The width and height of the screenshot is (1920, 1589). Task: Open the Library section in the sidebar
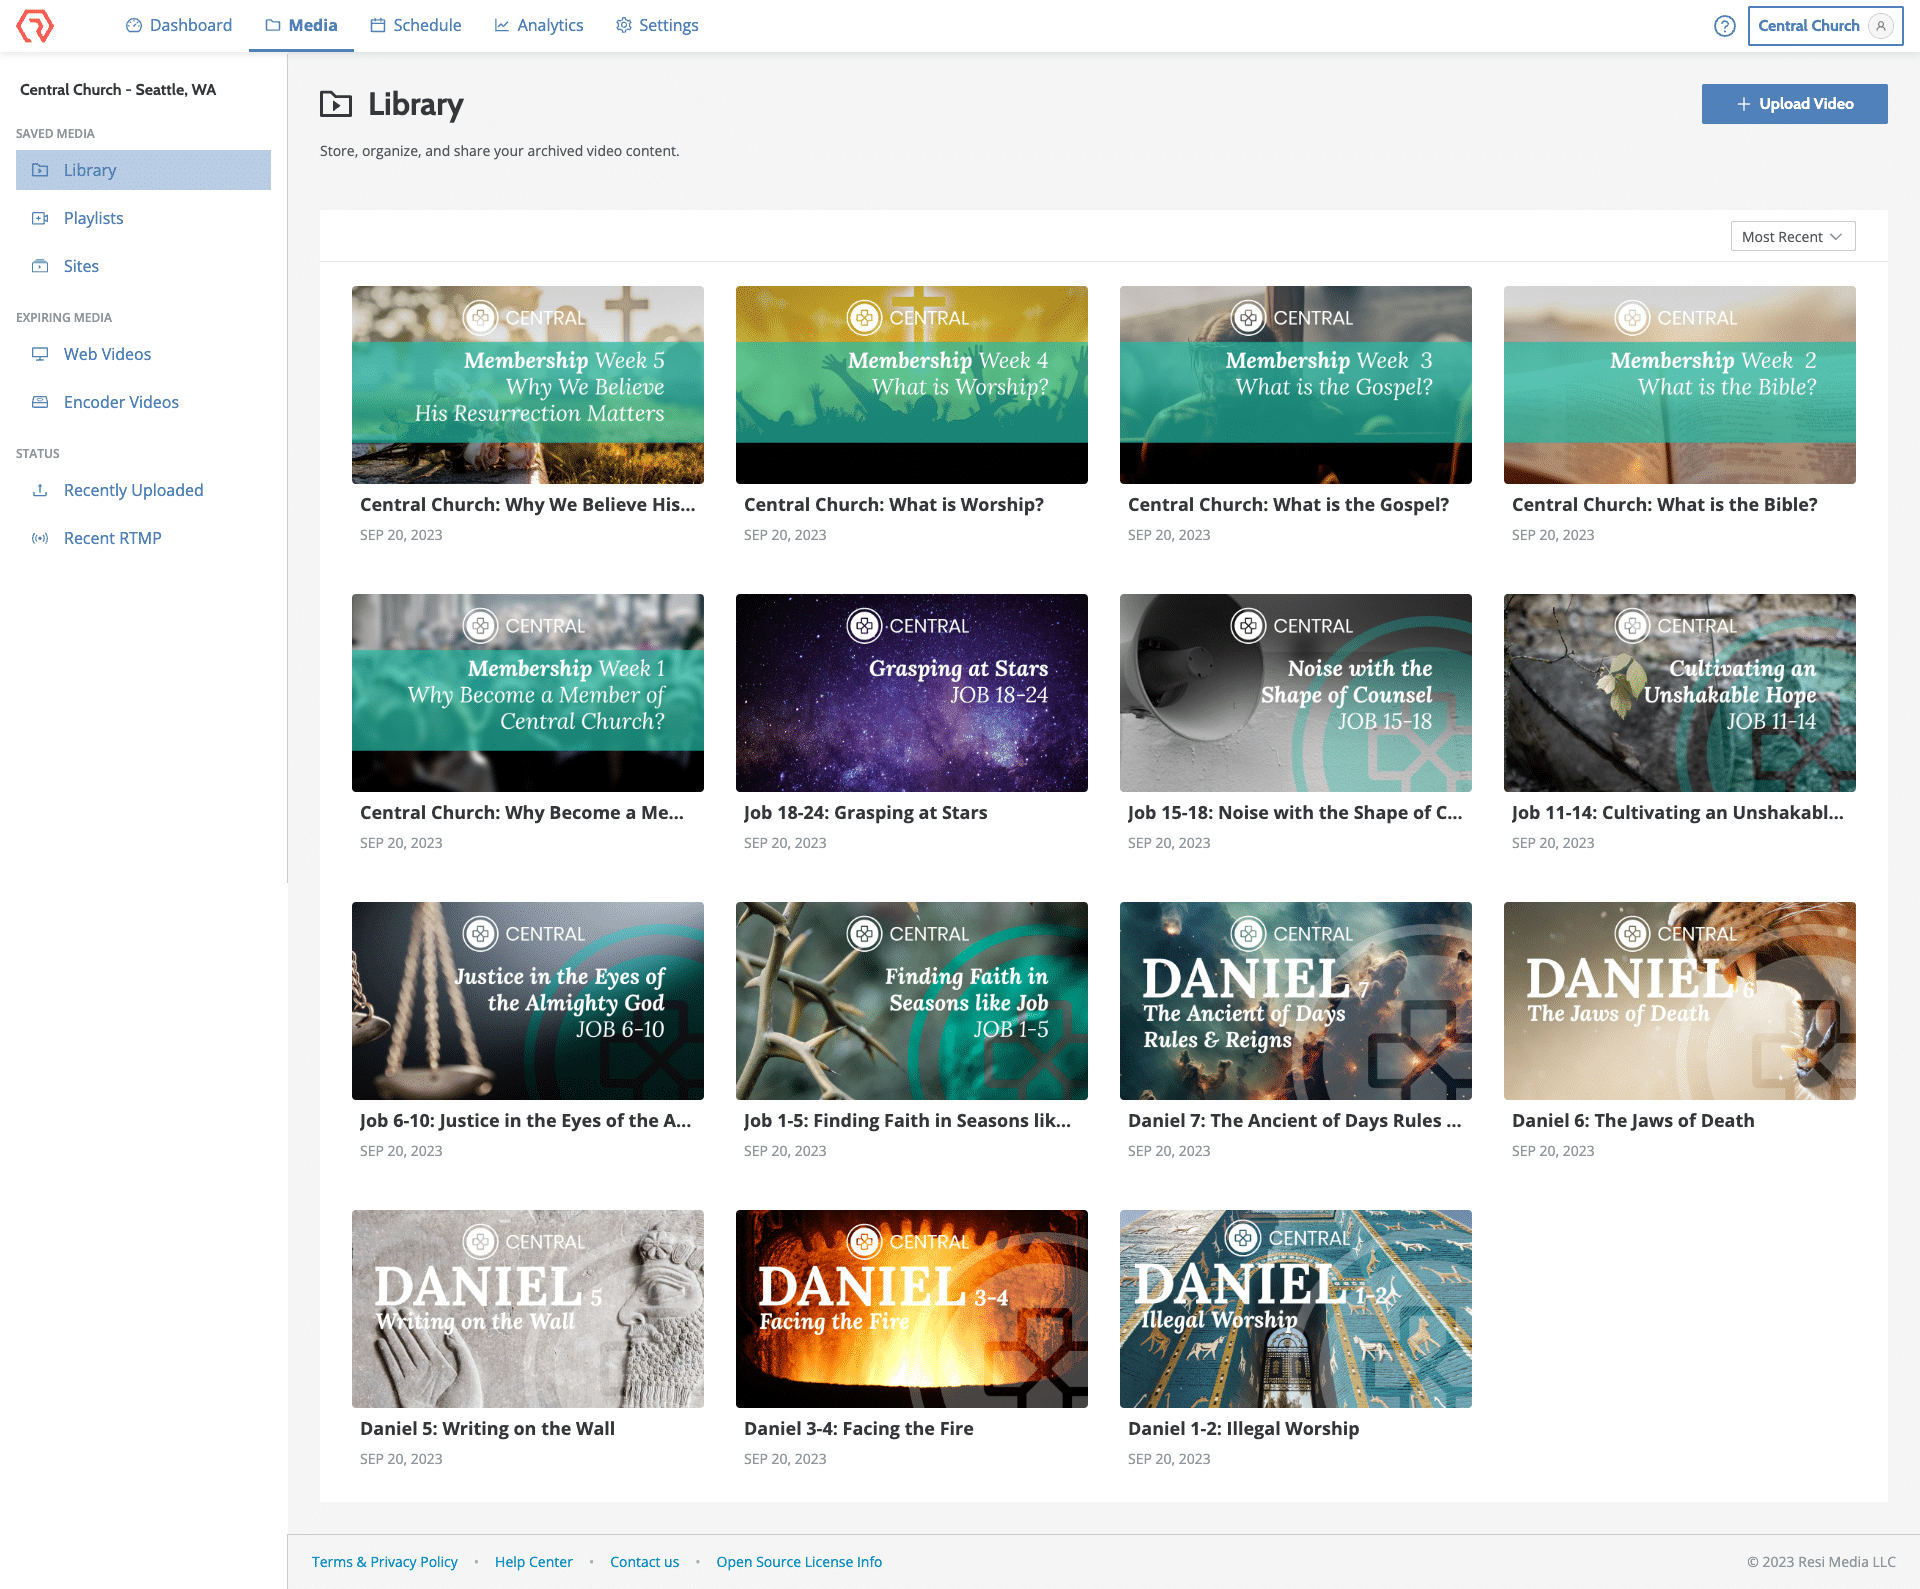click(x=89, y=169)
